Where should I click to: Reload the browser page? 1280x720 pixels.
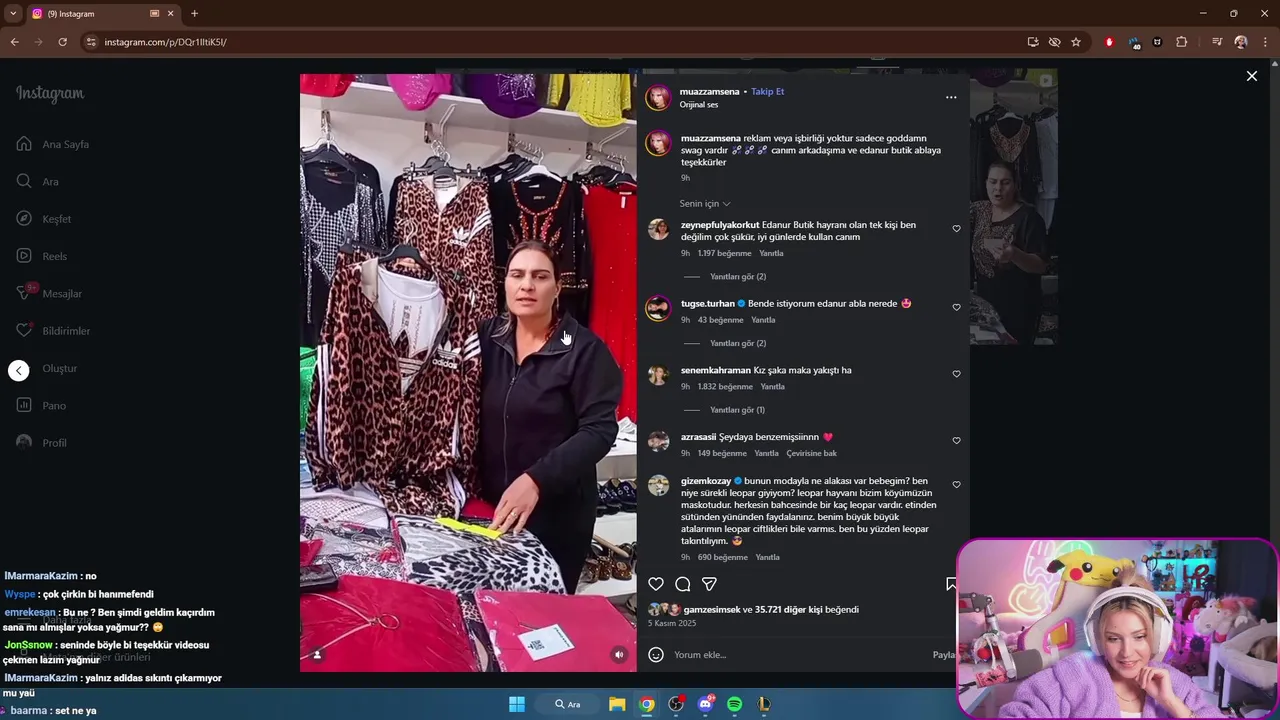[62, 42]
